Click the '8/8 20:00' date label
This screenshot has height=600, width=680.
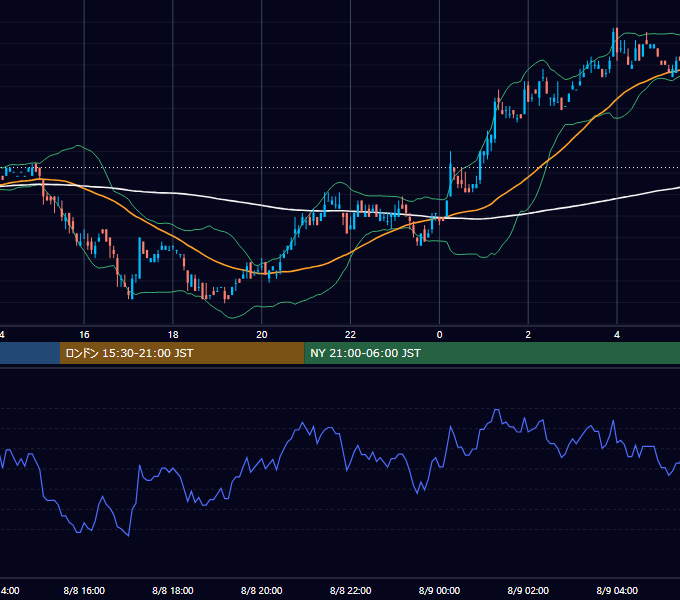tap(262, 590)
